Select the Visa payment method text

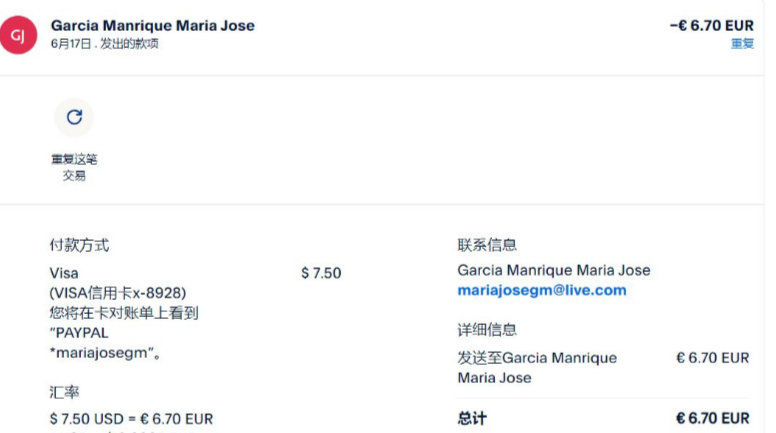[x=64, y=273]
